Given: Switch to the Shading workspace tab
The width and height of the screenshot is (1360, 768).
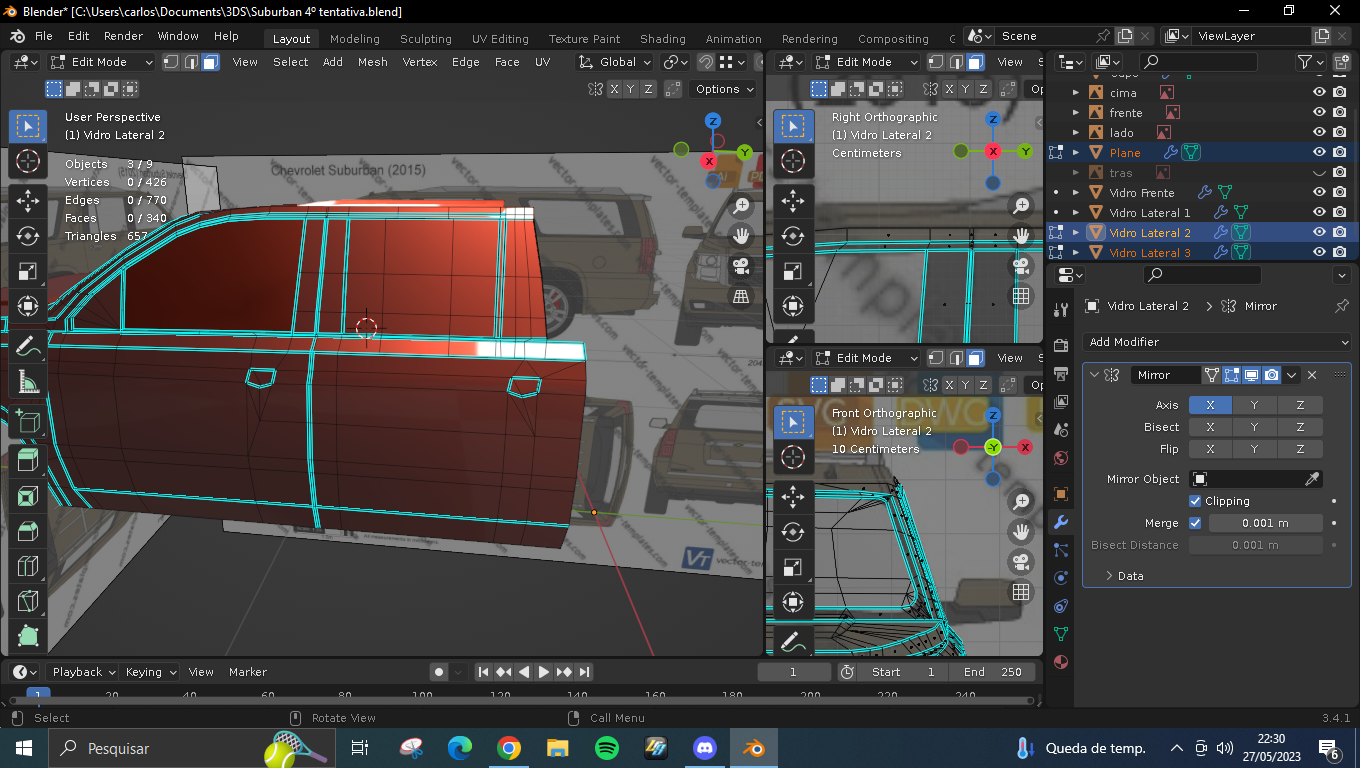Looking at the screenshot, I should pyautogui.click(x=663, y=39).
